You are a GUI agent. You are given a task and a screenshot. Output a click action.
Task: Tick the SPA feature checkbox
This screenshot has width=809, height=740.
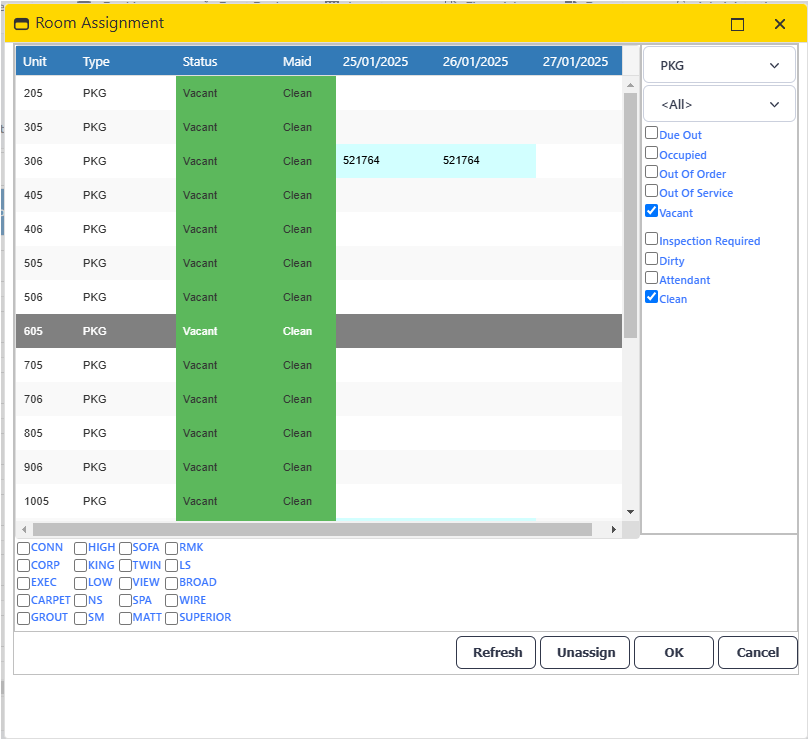pos(125,601)
